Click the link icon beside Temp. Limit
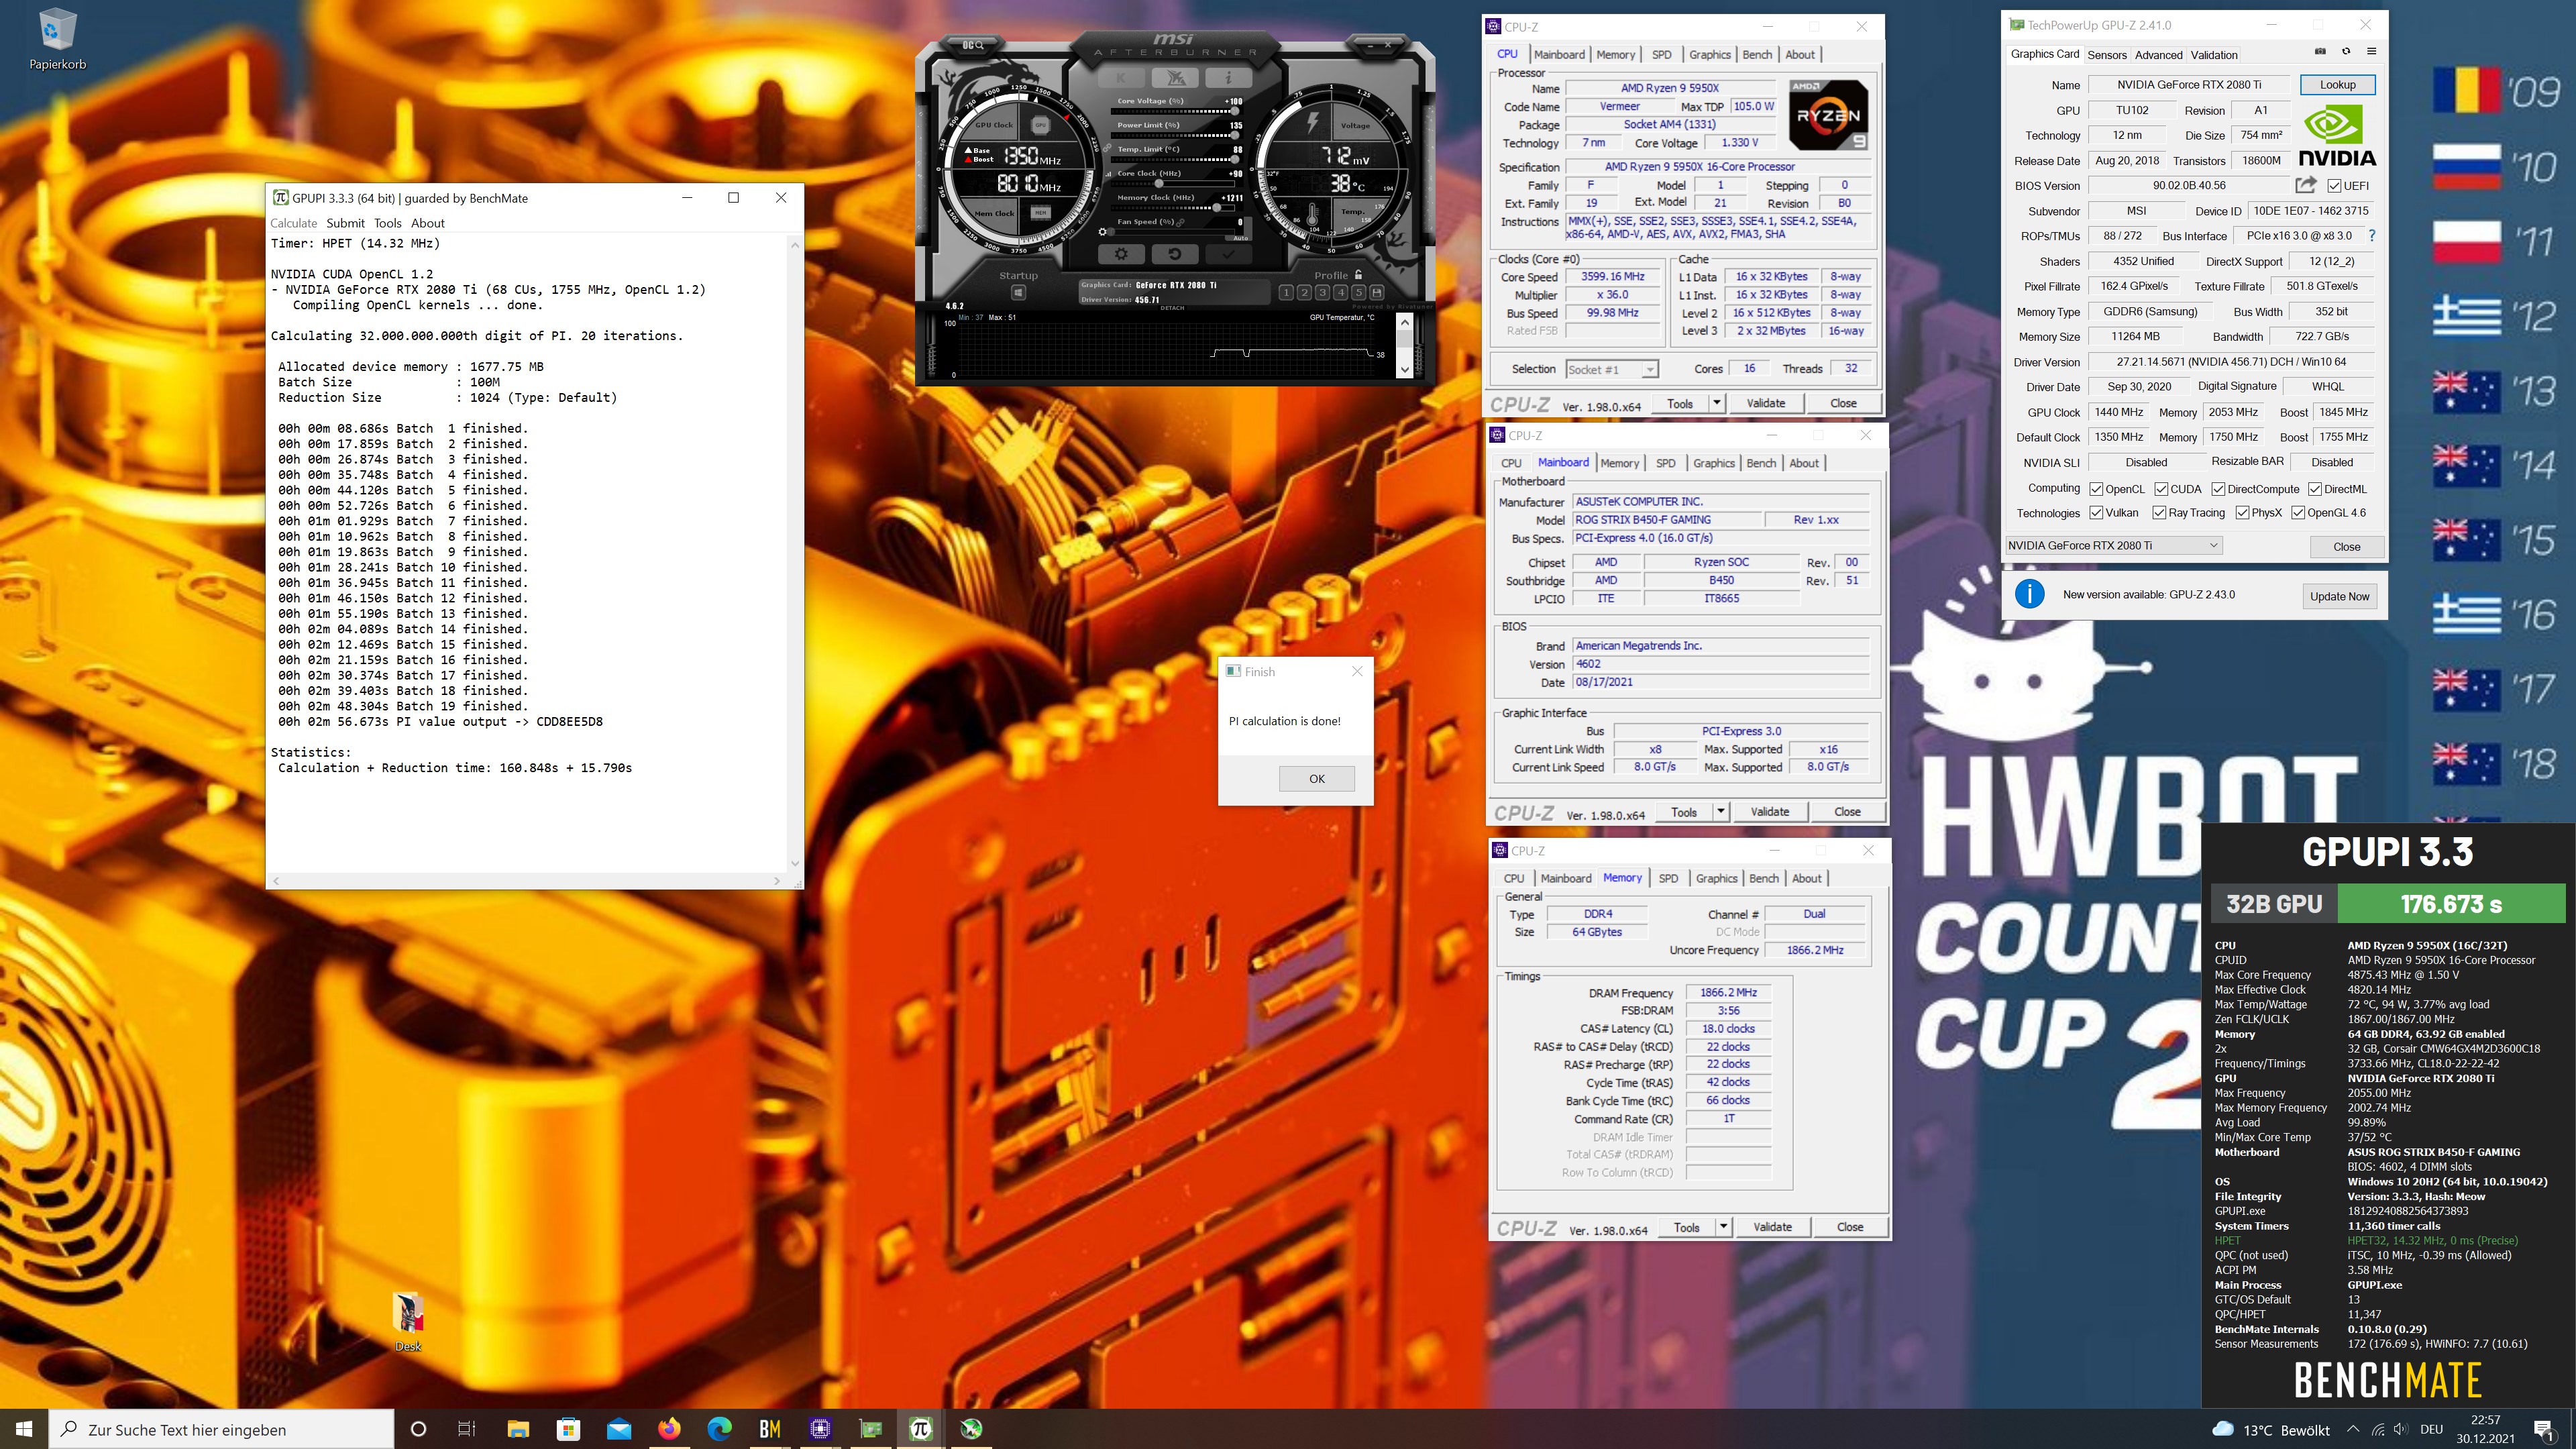The width and height of the screenshot is (2576, 1449). pos(1108,149)
